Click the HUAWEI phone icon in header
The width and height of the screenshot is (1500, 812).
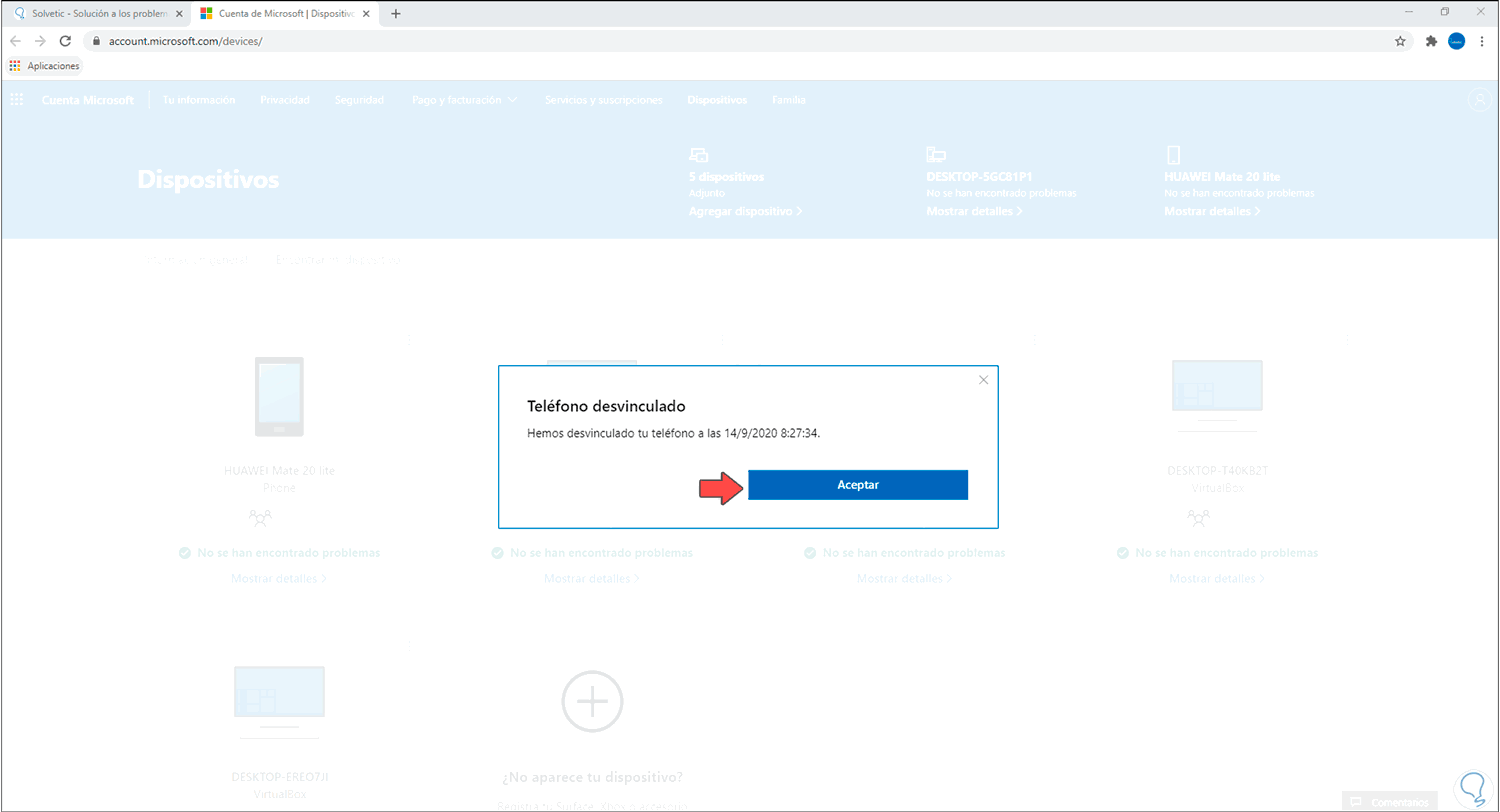pos(1174,155)
